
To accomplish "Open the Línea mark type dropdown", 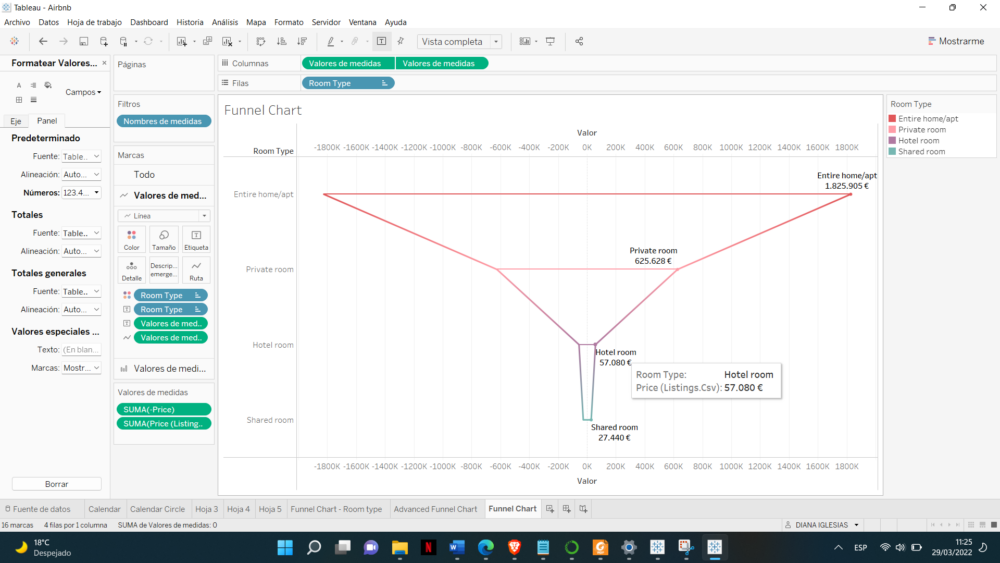I will [x=163, y=216].
